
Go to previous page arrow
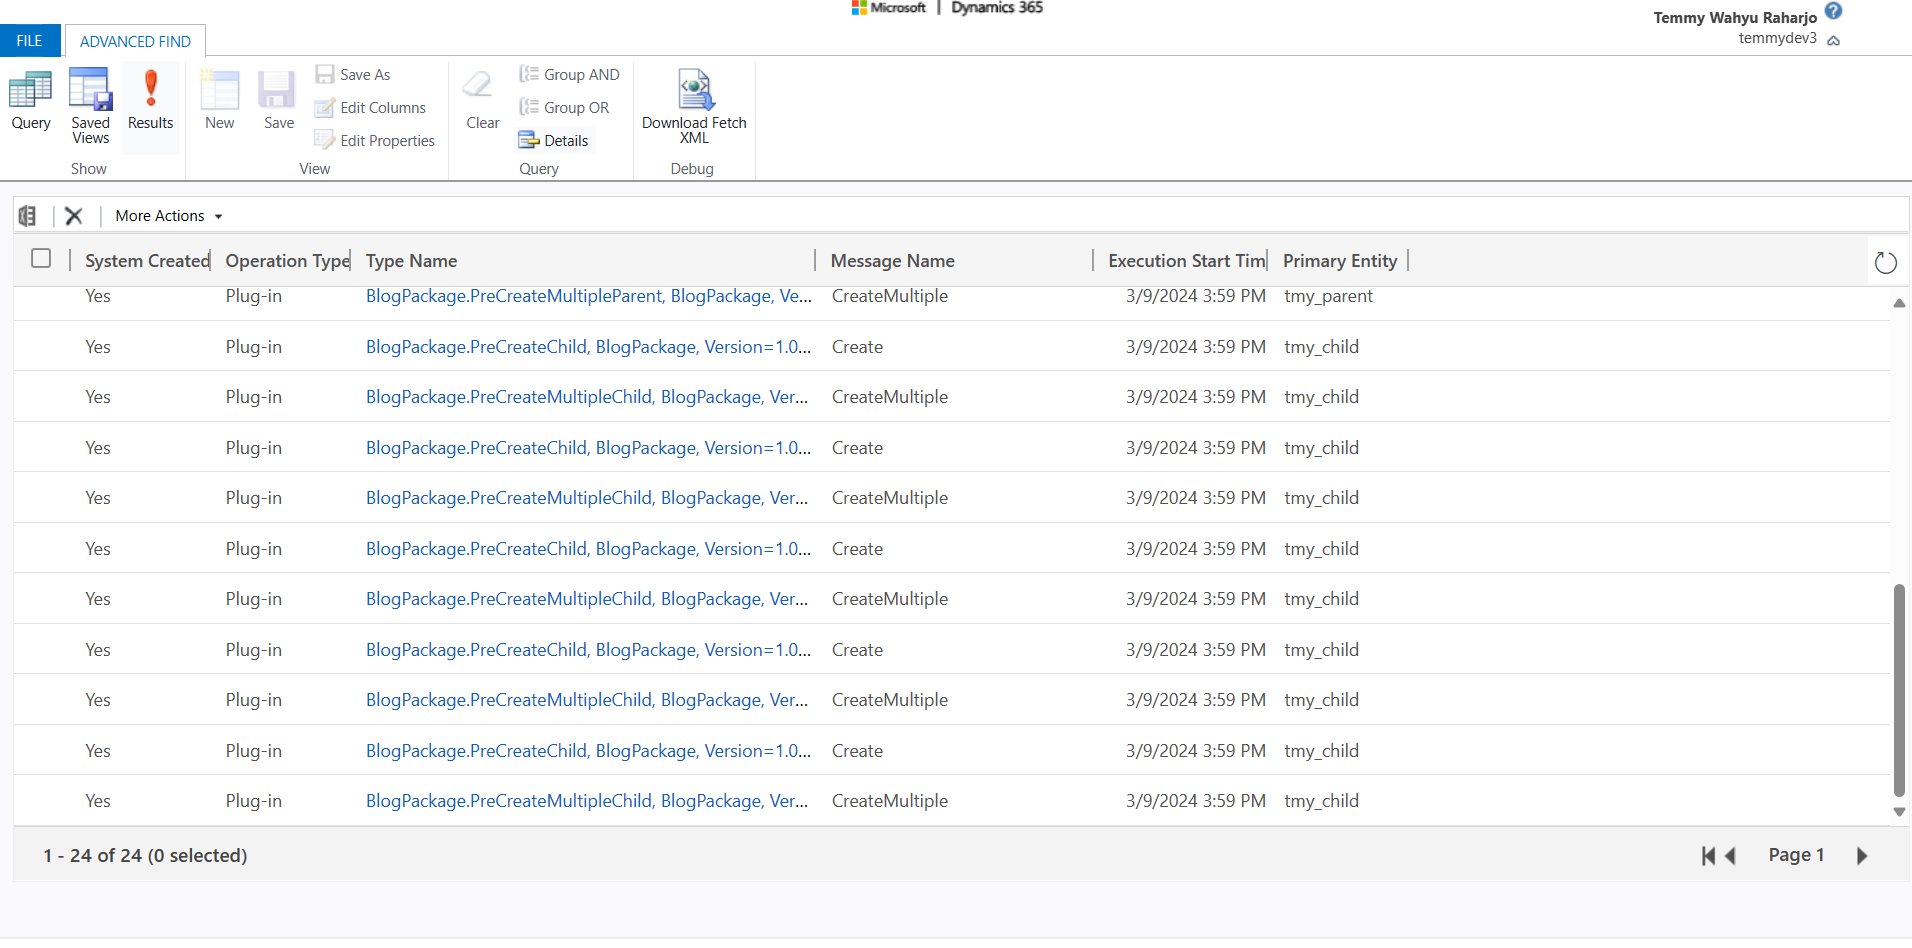(1730, 856)
